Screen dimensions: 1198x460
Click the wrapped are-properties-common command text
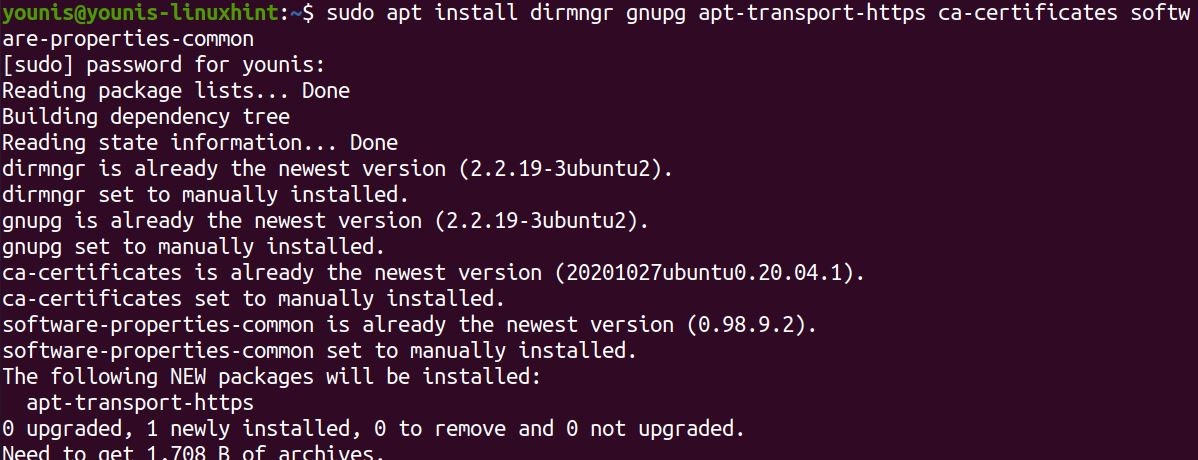click(127, 39)
